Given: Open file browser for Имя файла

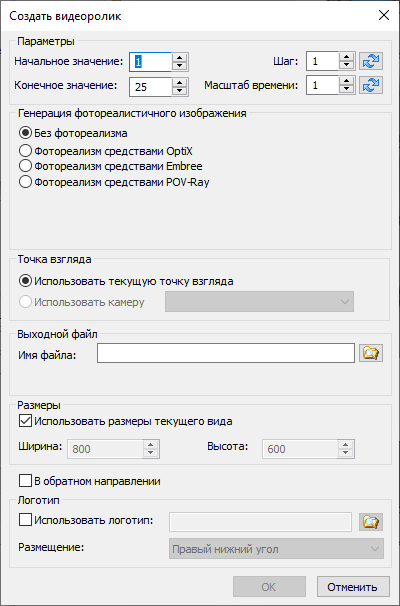Looking at the screenshot, I should tap(371, 353).
